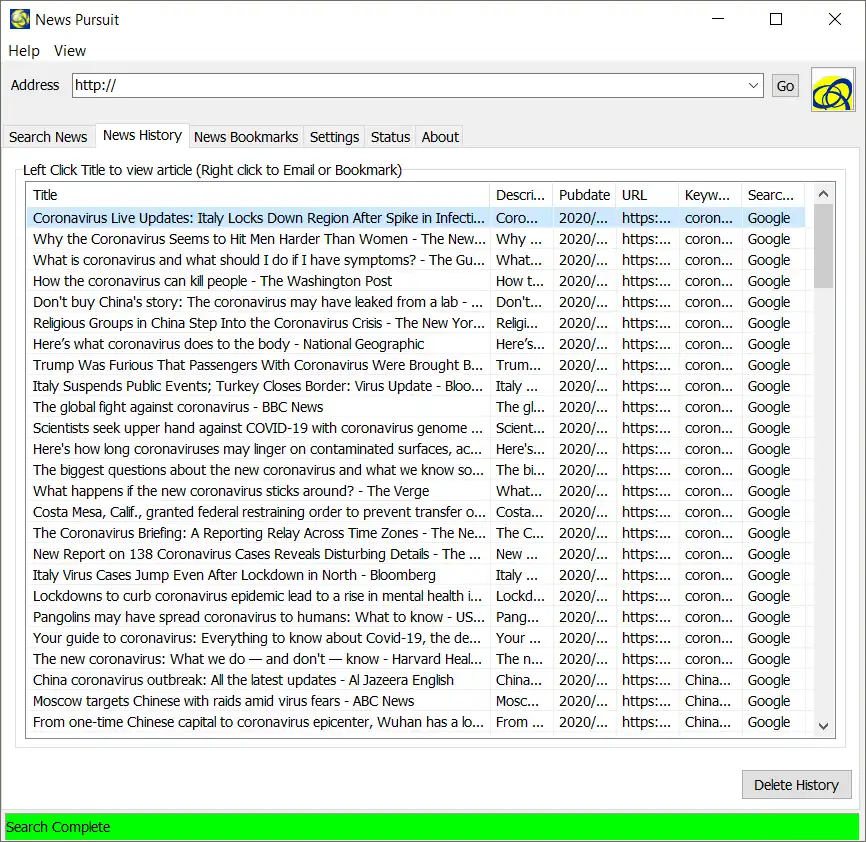
Task: Click the yellow and blue globe logo
Action: [x=833, y=89]
